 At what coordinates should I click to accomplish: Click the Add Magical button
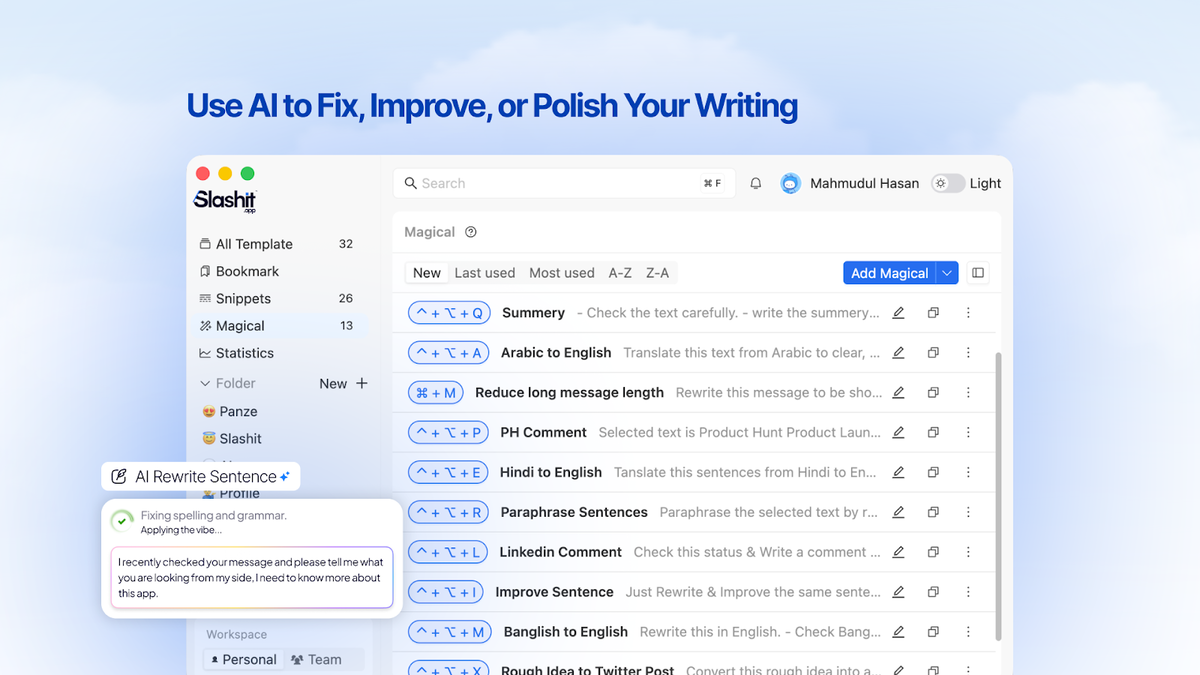890,272
